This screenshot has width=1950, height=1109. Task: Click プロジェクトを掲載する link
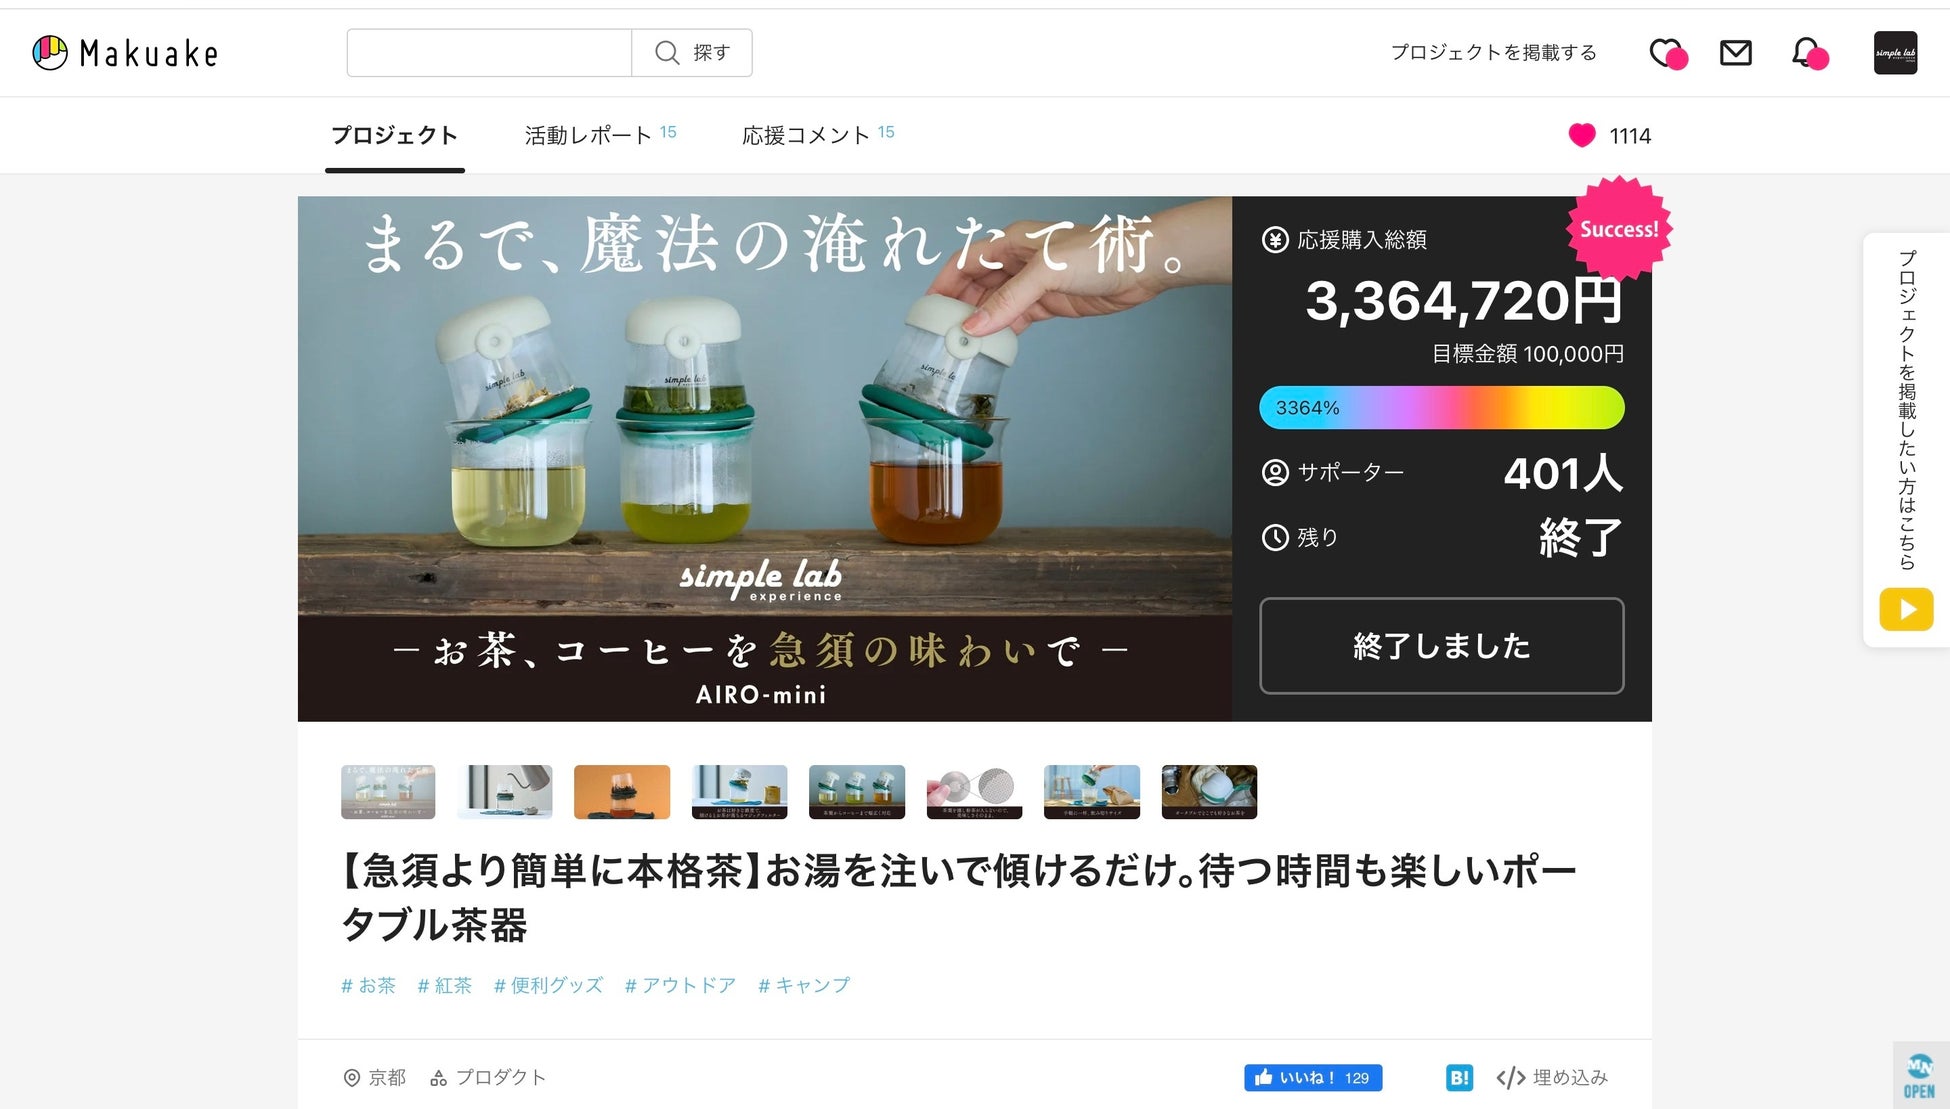[1493, 53]
